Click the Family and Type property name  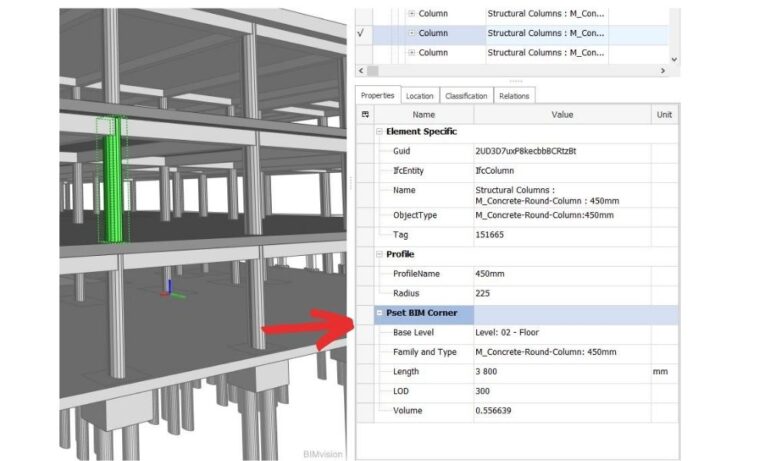point(425,352)
